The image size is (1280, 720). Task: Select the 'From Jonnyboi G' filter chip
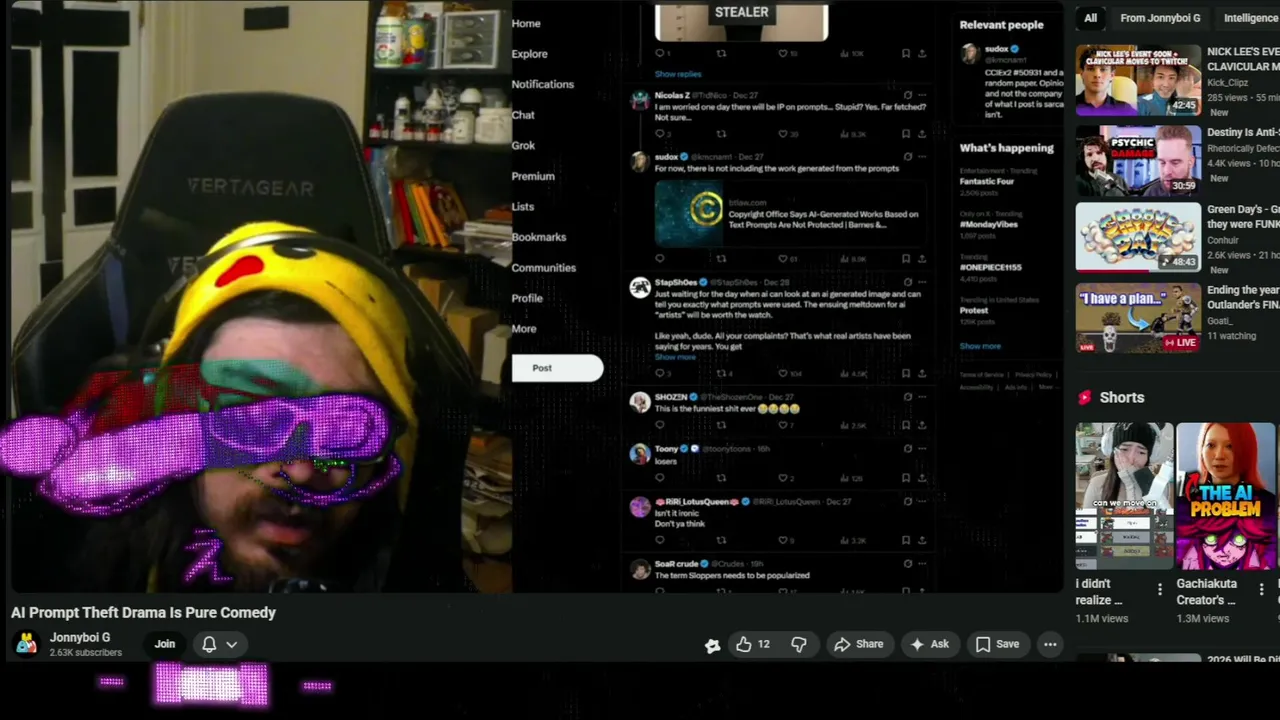click(x=1160, y=18)
